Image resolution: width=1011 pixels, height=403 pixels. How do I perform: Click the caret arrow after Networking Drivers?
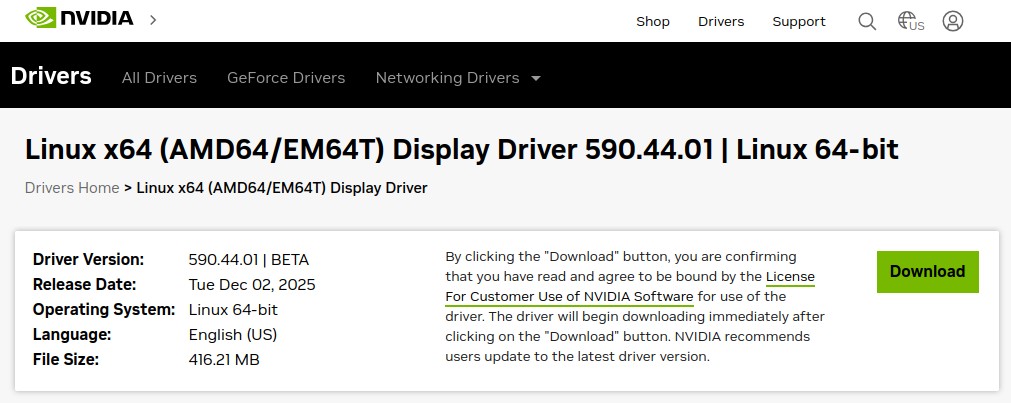[536, 78]
